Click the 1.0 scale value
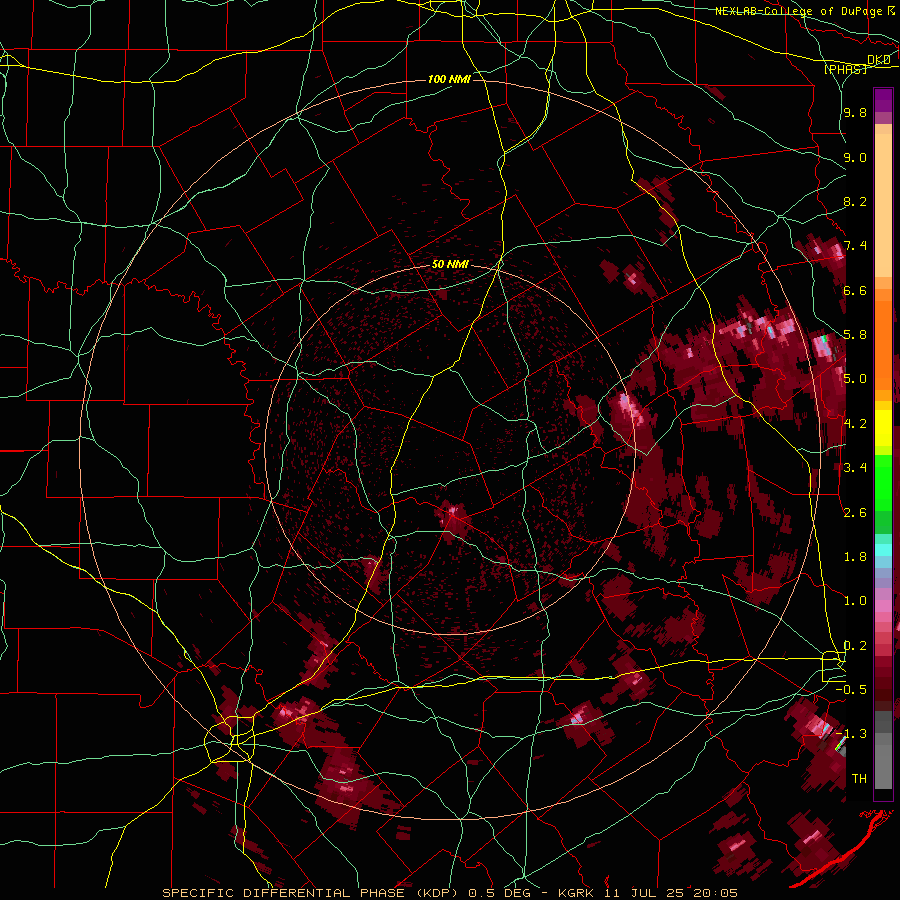 coord(855,600)
